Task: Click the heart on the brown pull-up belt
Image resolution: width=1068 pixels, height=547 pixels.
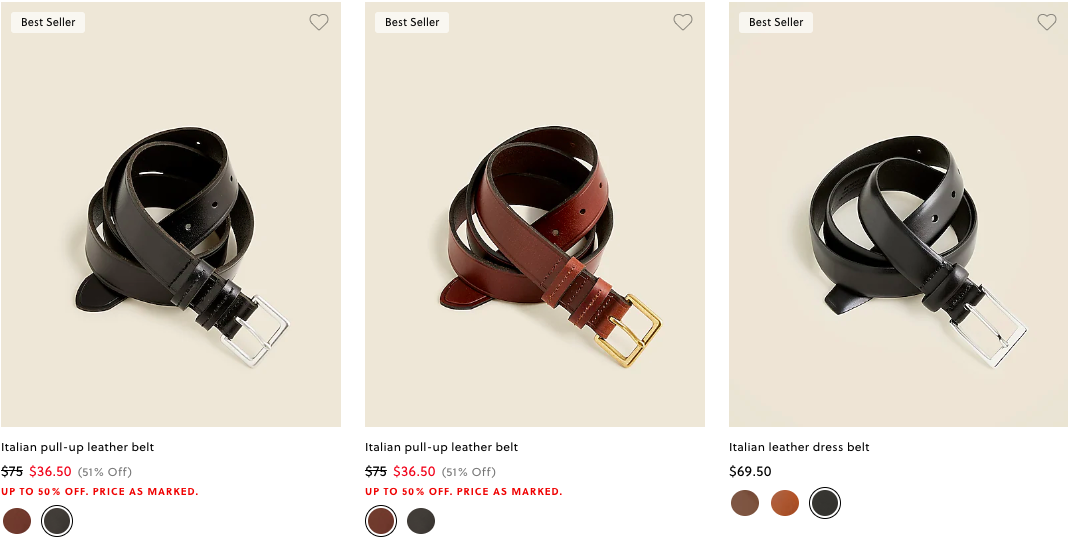Action: 682,22
